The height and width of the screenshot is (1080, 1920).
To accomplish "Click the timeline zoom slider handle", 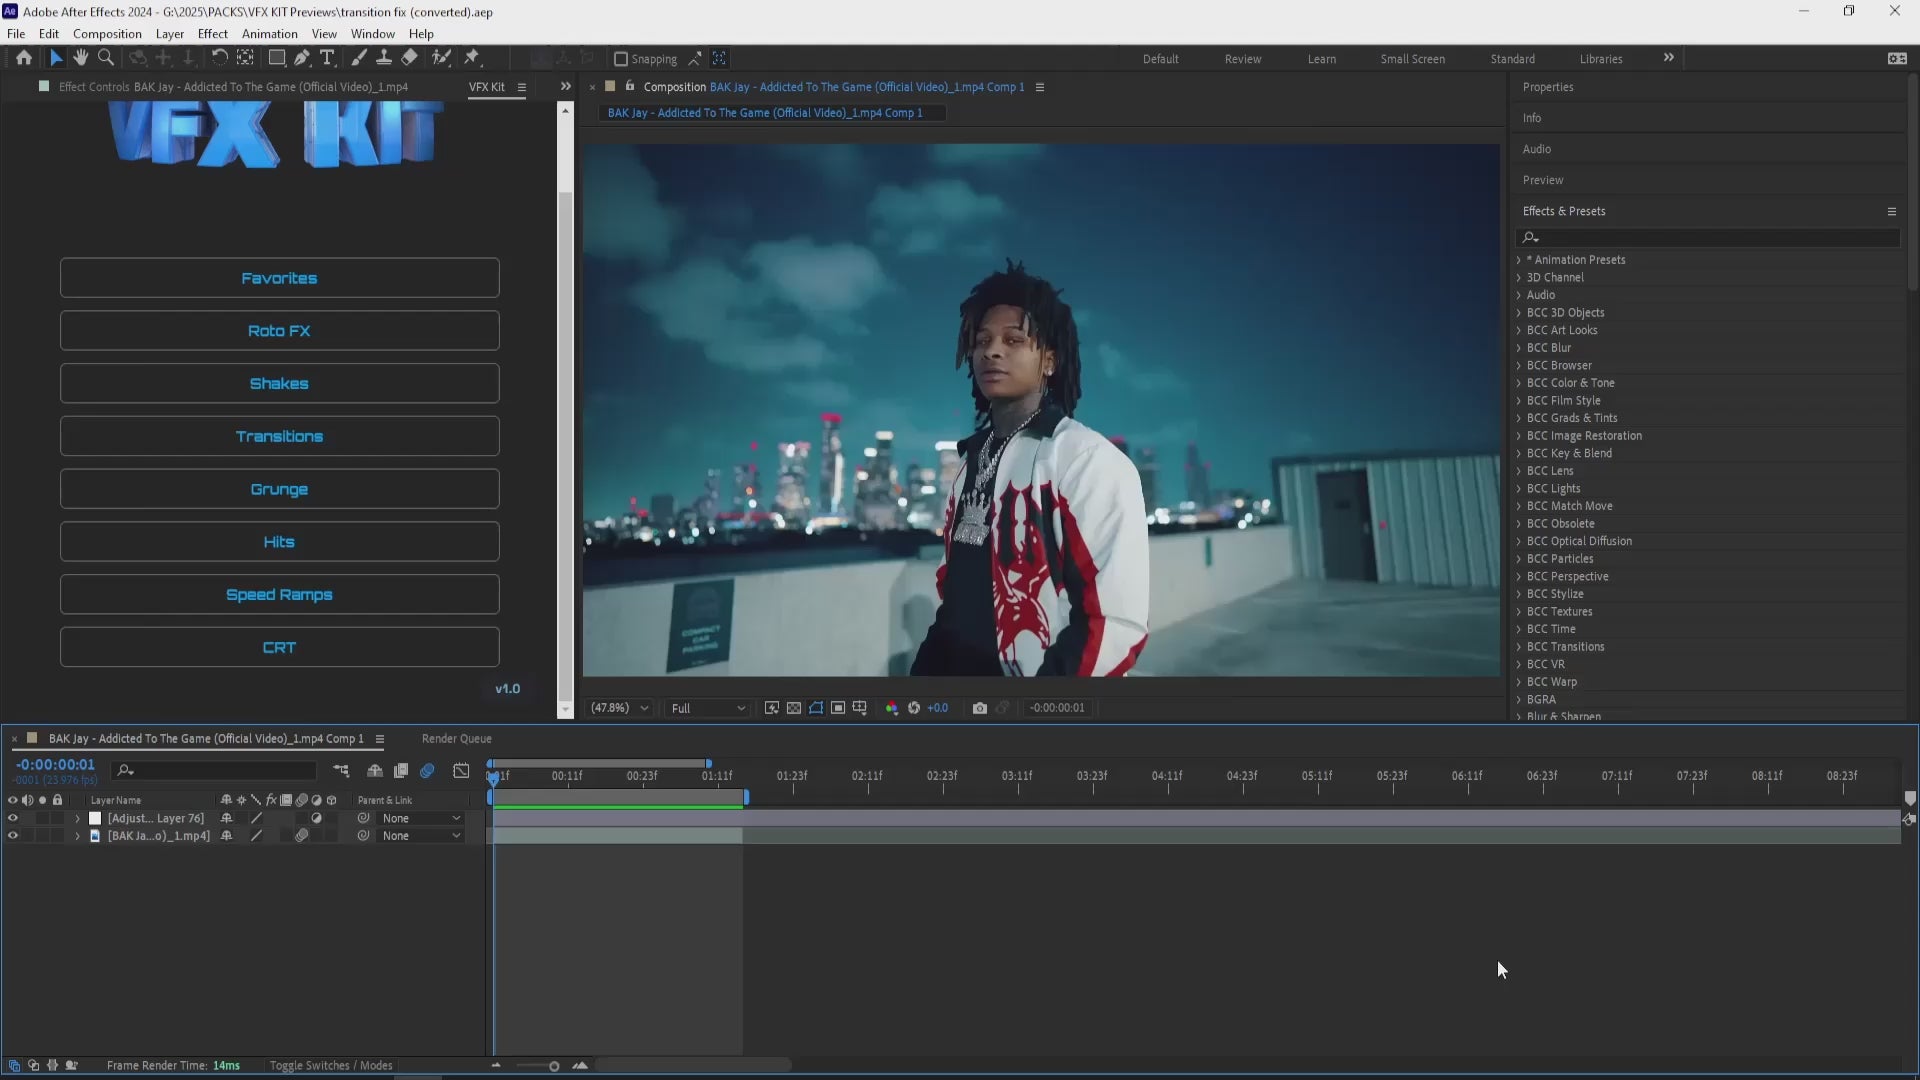I will pos(554,1066).
